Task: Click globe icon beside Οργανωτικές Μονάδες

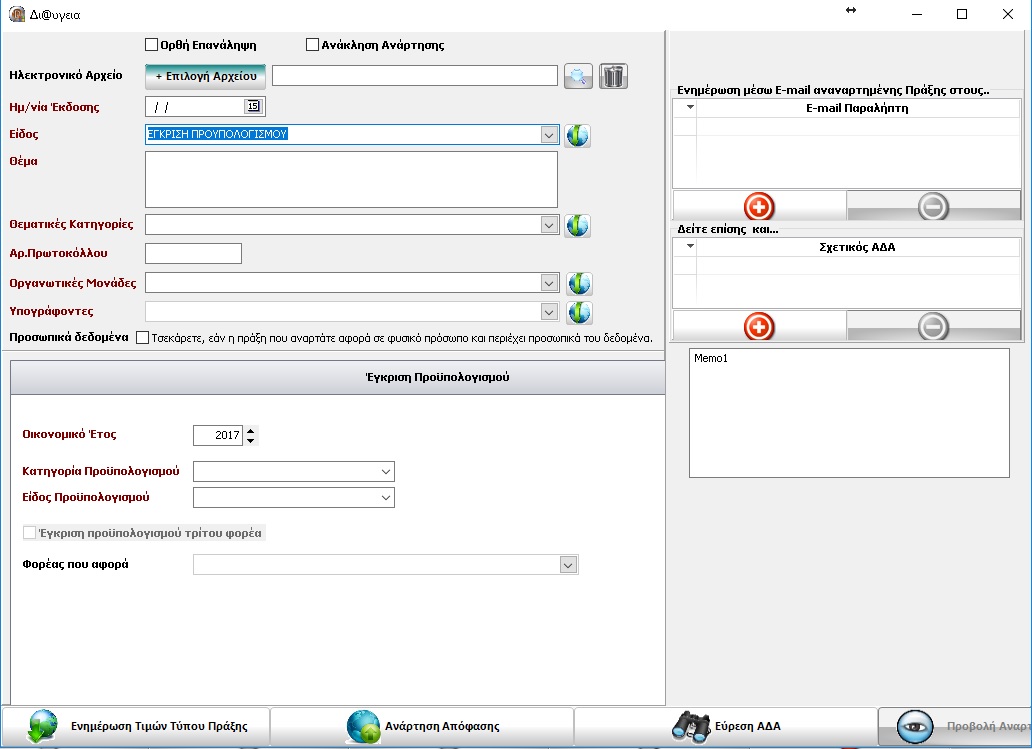Action: pos(579,284)
